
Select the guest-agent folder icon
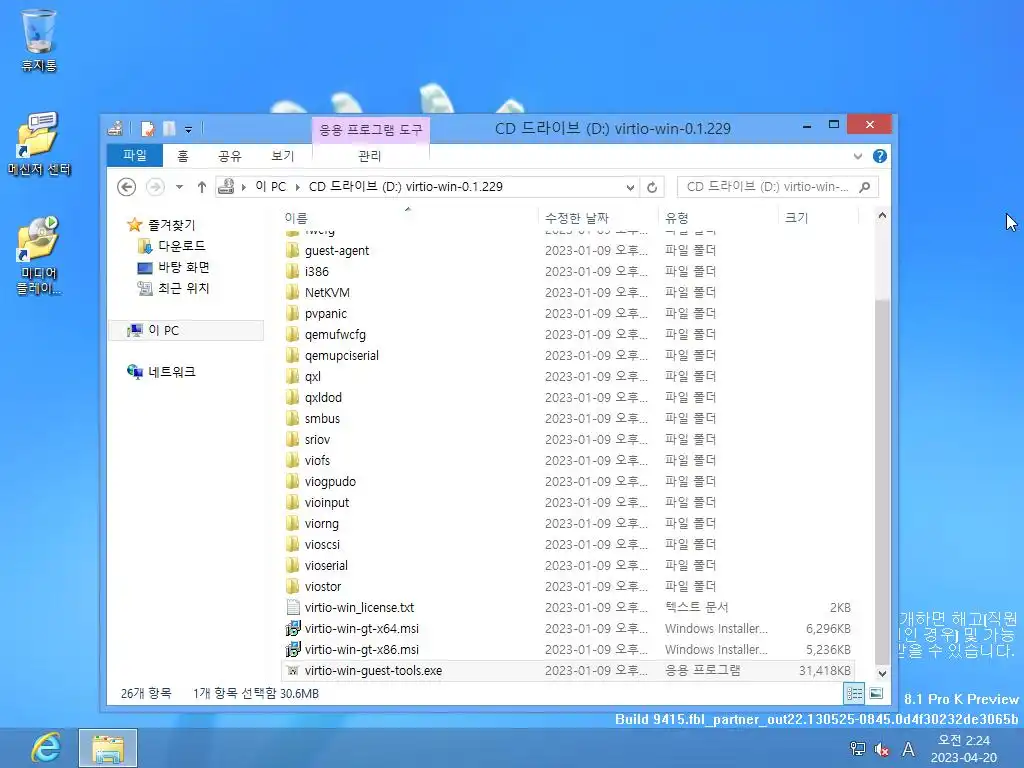pyautogui.click(x=293, y=251)
